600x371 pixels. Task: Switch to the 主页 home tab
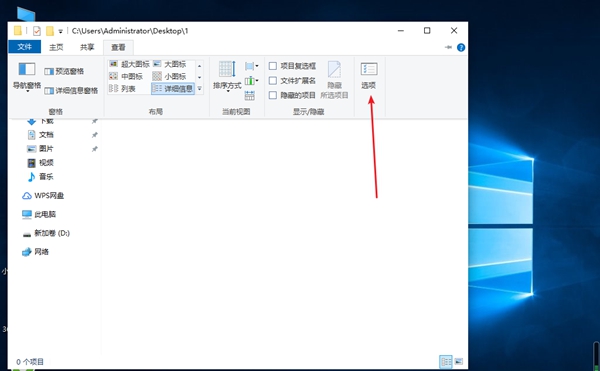click(56, 47)
